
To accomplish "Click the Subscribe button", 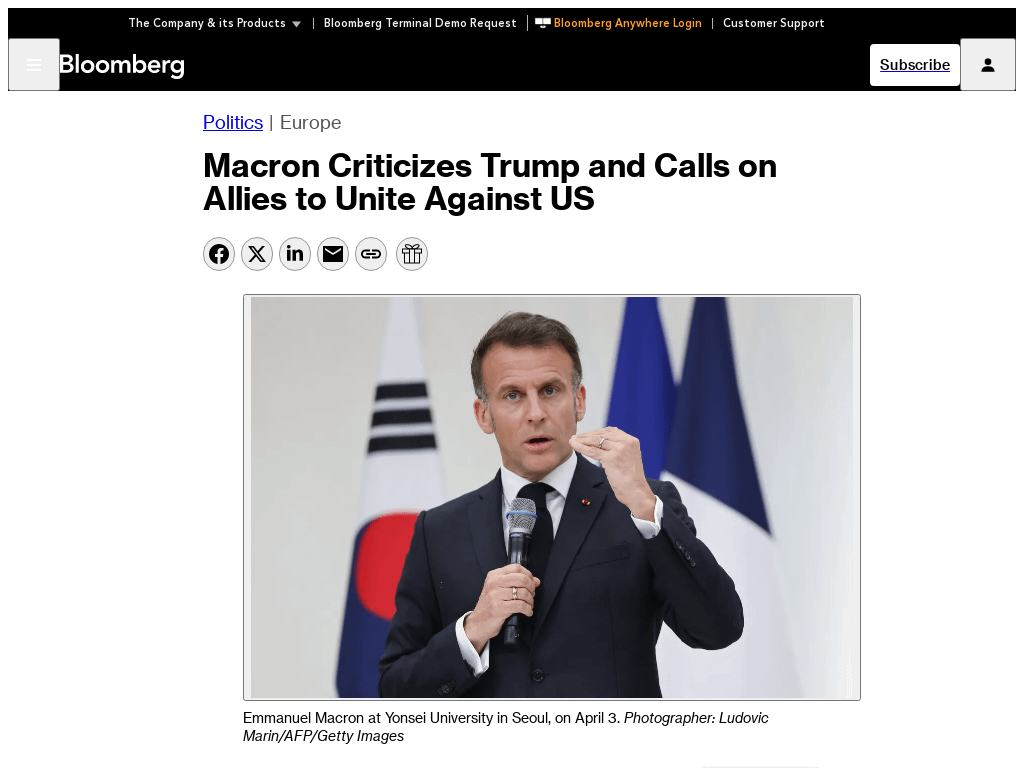I will (914, 65).
